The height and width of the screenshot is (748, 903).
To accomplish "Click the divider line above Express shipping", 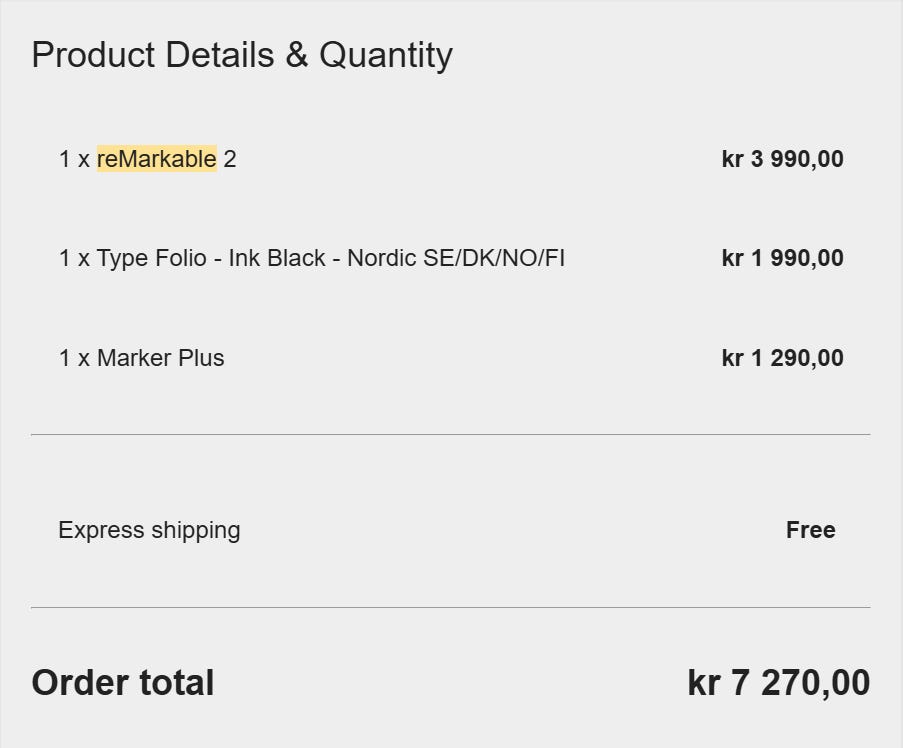I will [x=450, y=435].
